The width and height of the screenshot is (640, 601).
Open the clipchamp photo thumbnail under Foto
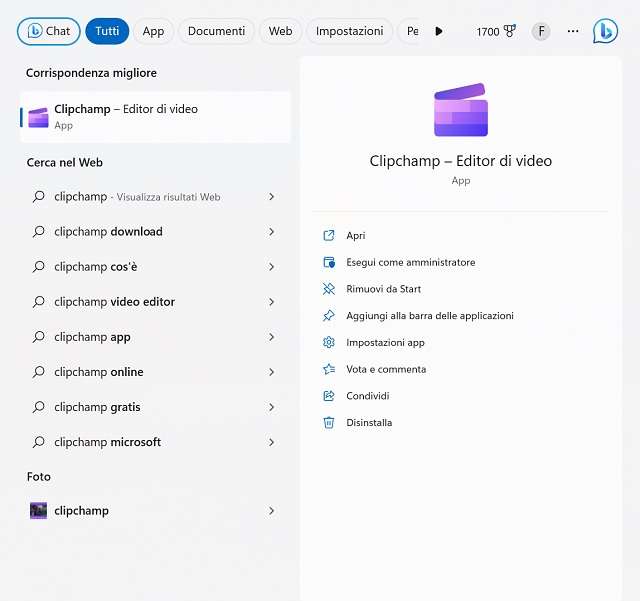coord(38,511)
